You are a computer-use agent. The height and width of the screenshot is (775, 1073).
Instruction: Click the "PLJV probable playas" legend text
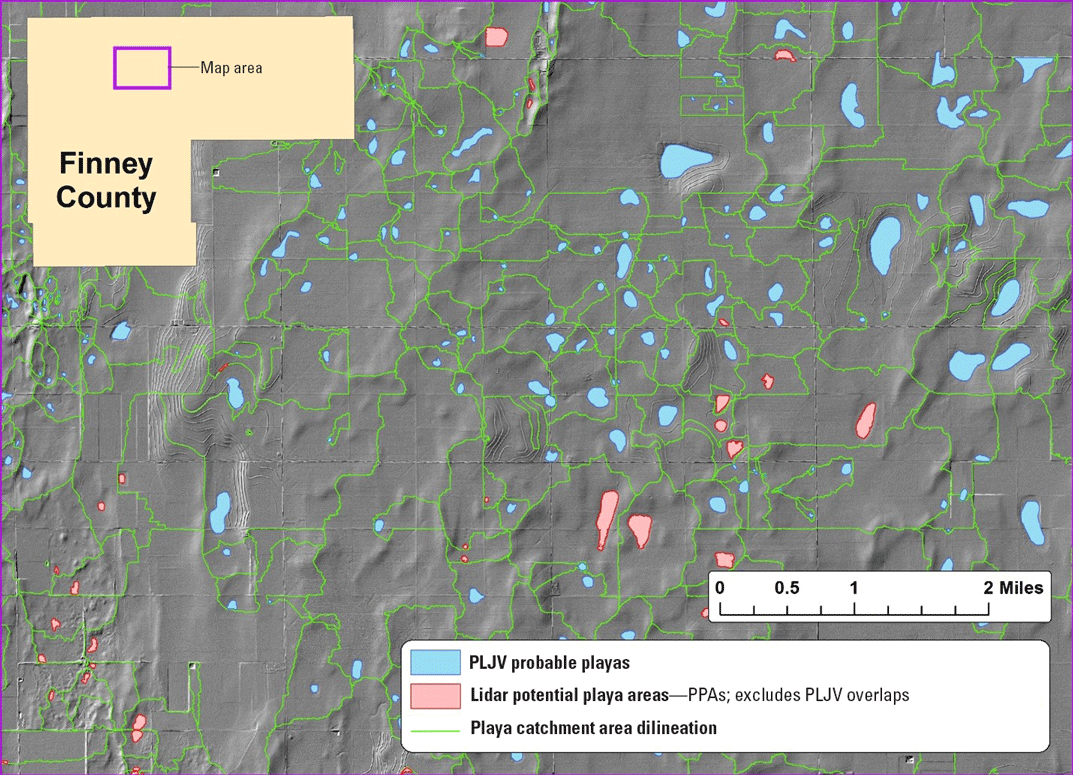coord(549,662)
